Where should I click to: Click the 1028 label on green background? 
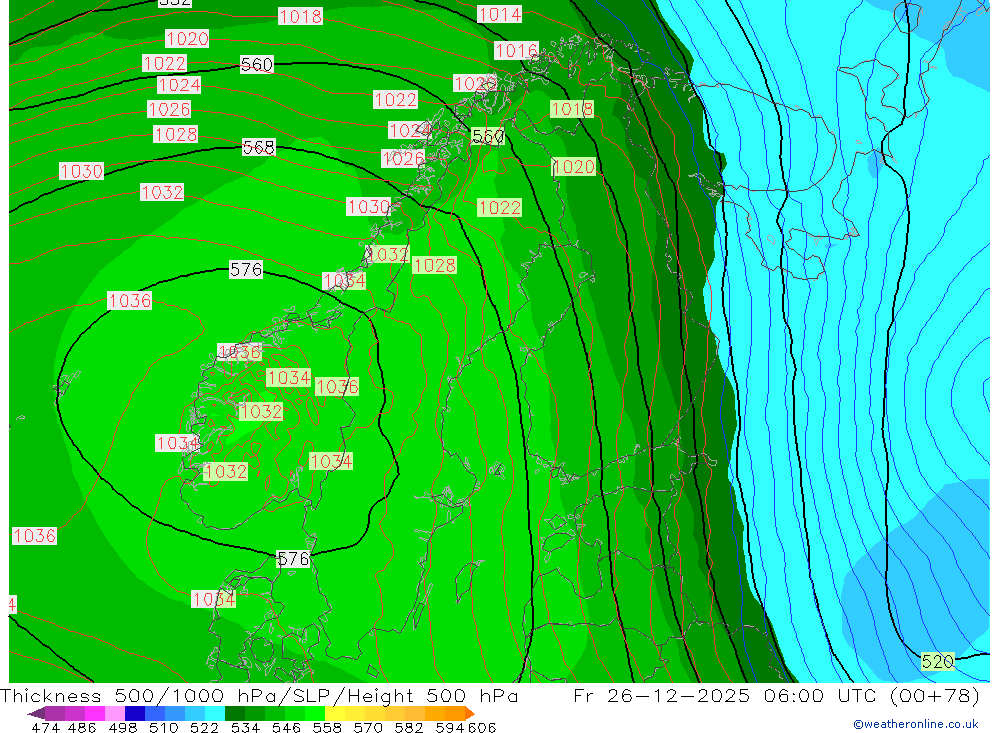(434, 265)
